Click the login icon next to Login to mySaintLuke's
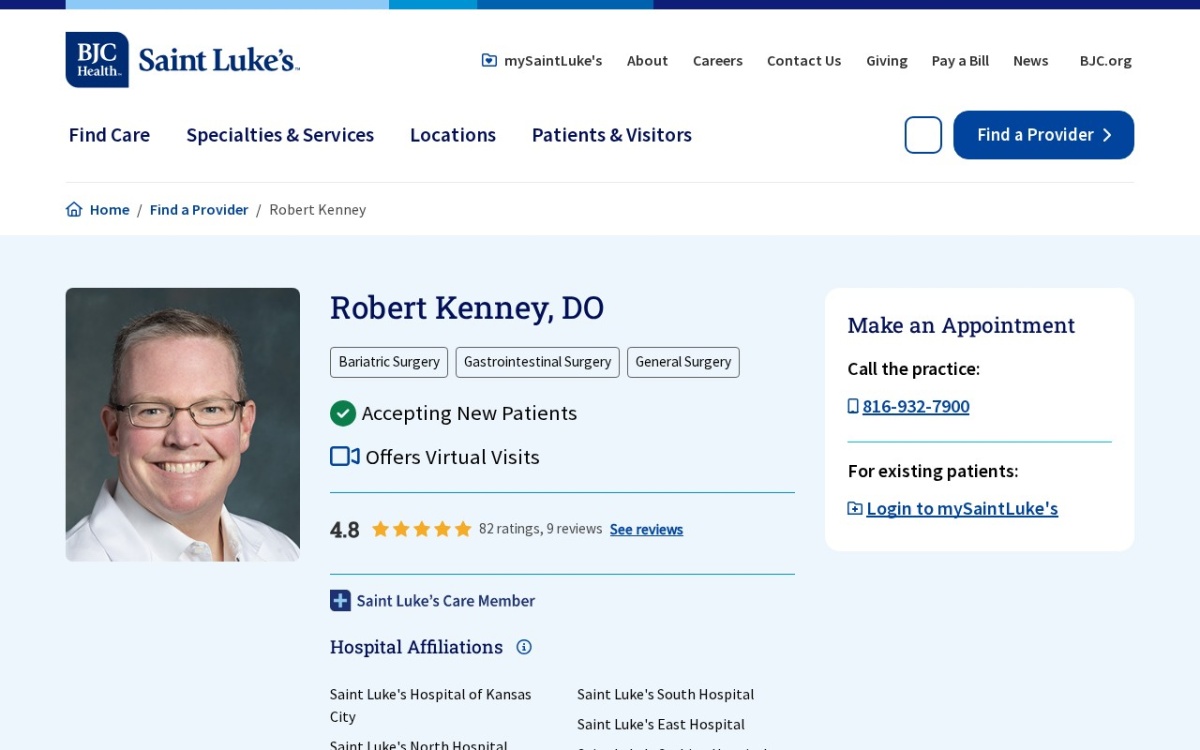 coord(855,508)
